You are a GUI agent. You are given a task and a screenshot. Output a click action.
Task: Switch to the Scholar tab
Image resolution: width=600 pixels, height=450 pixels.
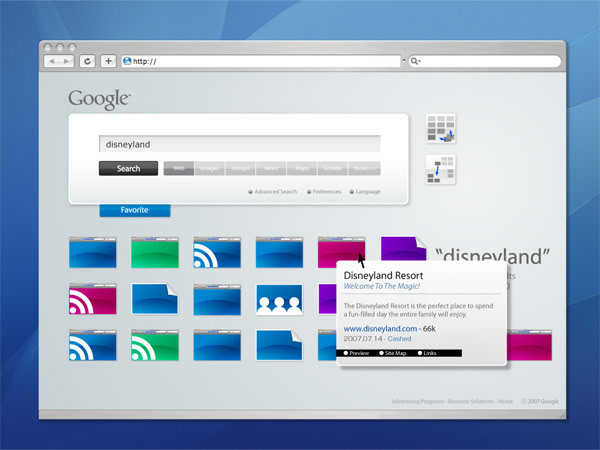[x=333, y=168]
